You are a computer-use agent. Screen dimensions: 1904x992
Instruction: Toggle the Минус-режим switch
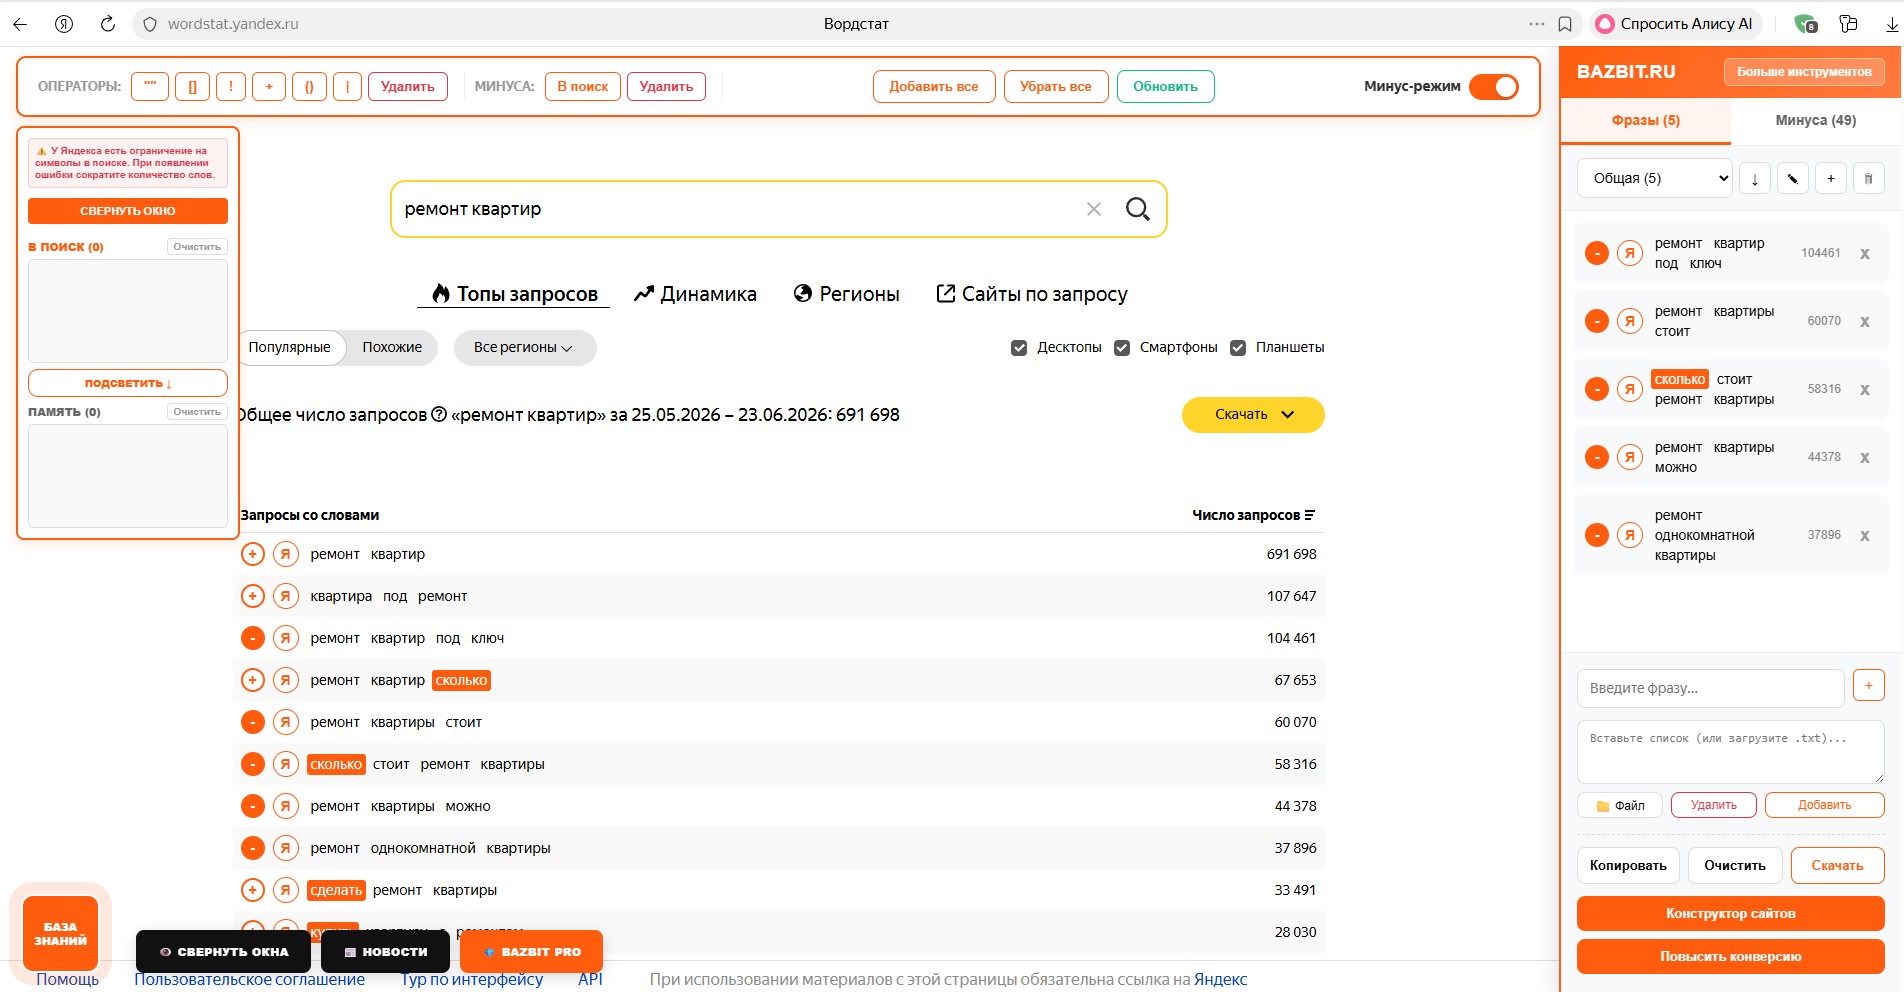[1494, 87]
